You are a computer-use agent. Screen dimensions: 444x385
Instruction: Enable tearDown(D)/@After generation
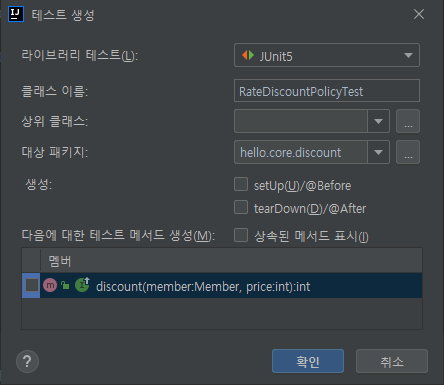pos(241,207)
